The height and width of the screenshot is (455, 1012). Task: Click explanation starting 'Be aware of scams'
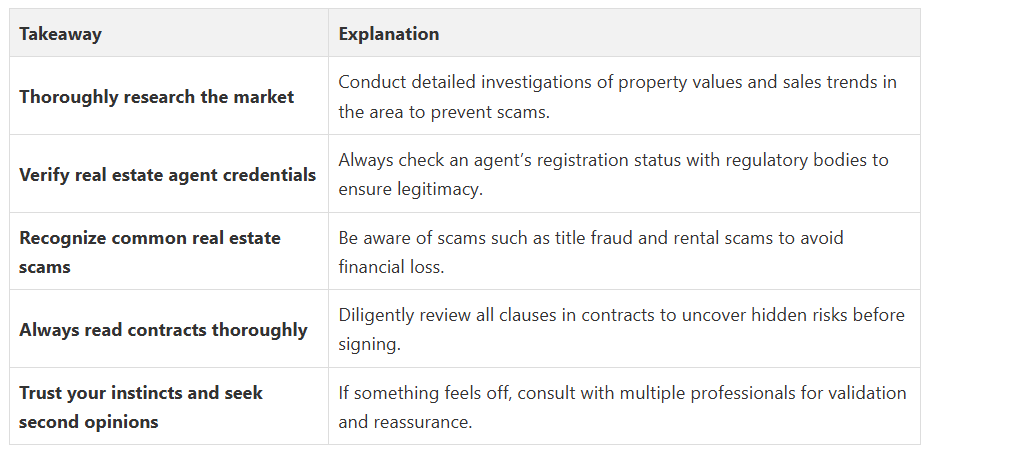(591, 252)
